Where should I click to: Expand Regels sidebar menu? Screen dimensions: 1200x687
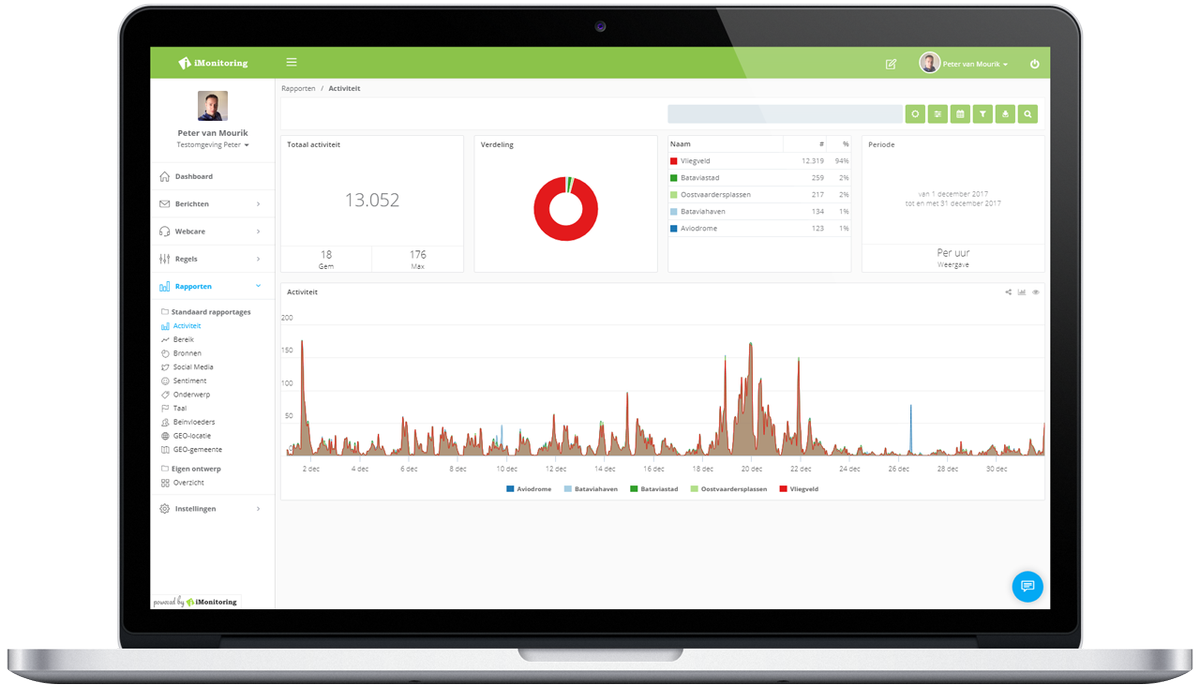pyautogui.click(x=212, y=259)
